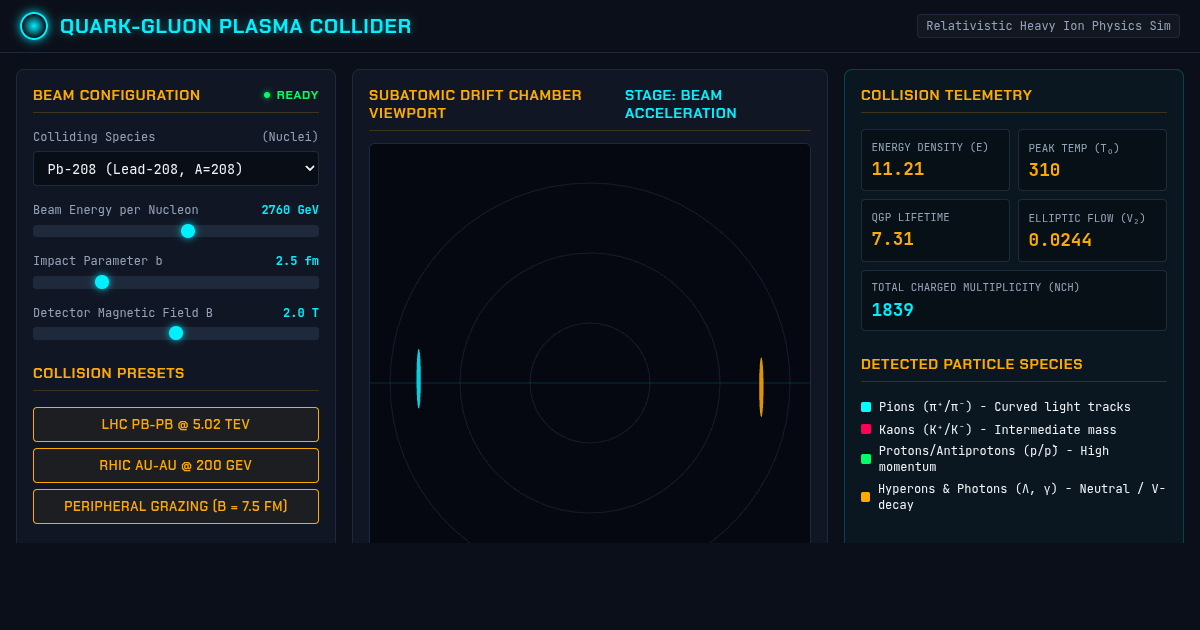Click the Peak Temp value 310

pyautogui.click(x=1044, y=170)
